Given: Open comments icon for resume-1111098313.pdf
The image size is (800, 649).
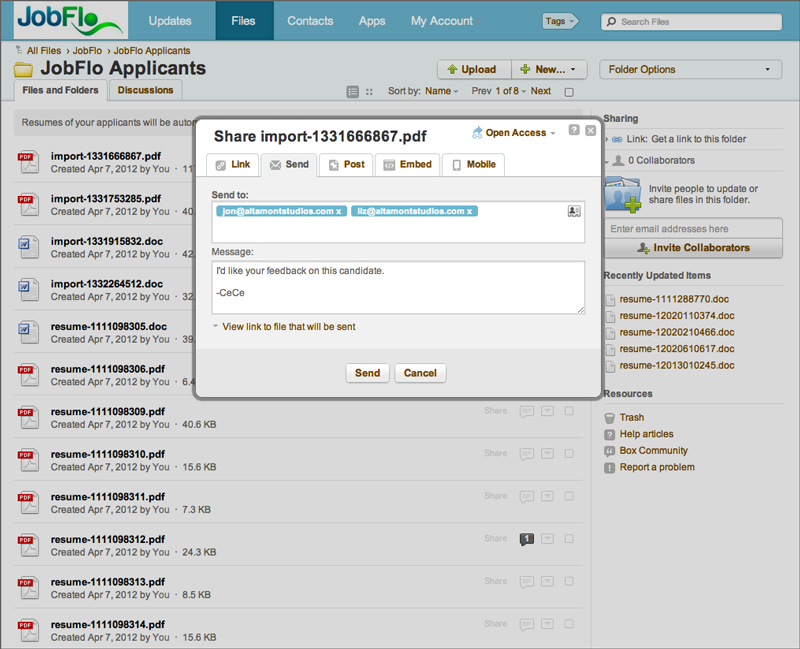Looking at the screenshot, I should [527, 582].
